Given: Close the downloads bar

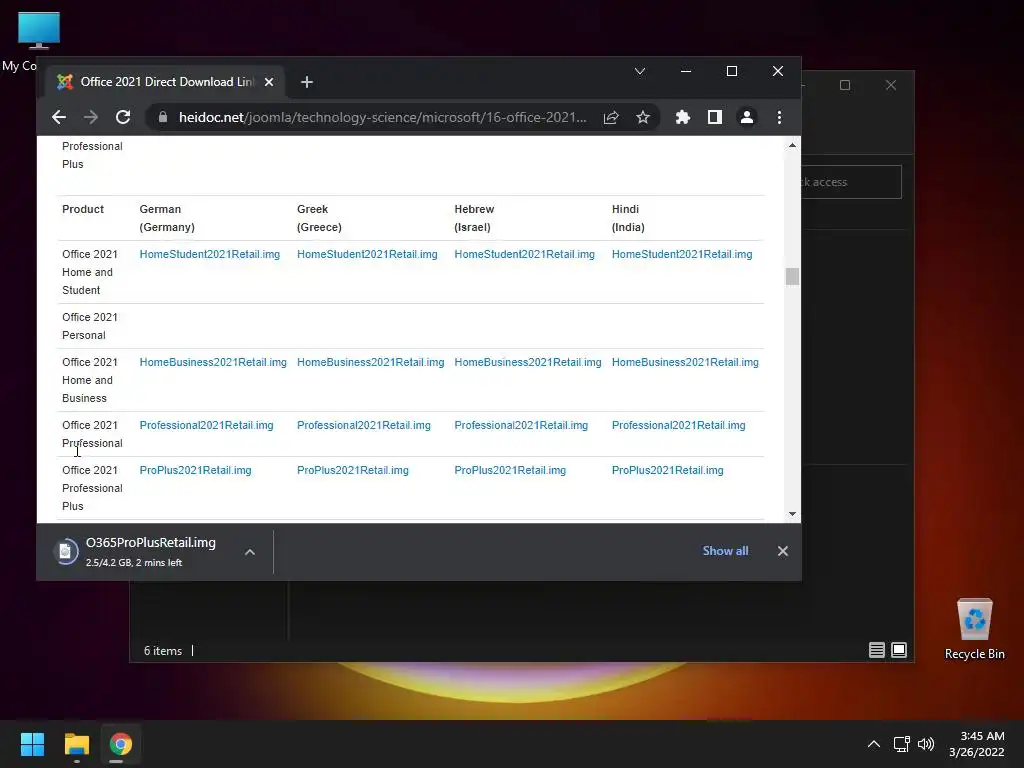Looking at the screenshot, I should (782, 551).
